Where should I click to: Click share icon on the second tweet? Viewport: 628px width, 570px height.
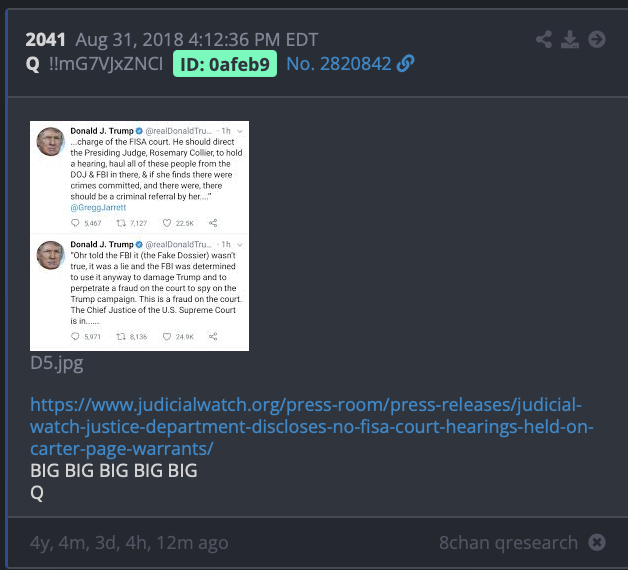(x=213, y=336)
